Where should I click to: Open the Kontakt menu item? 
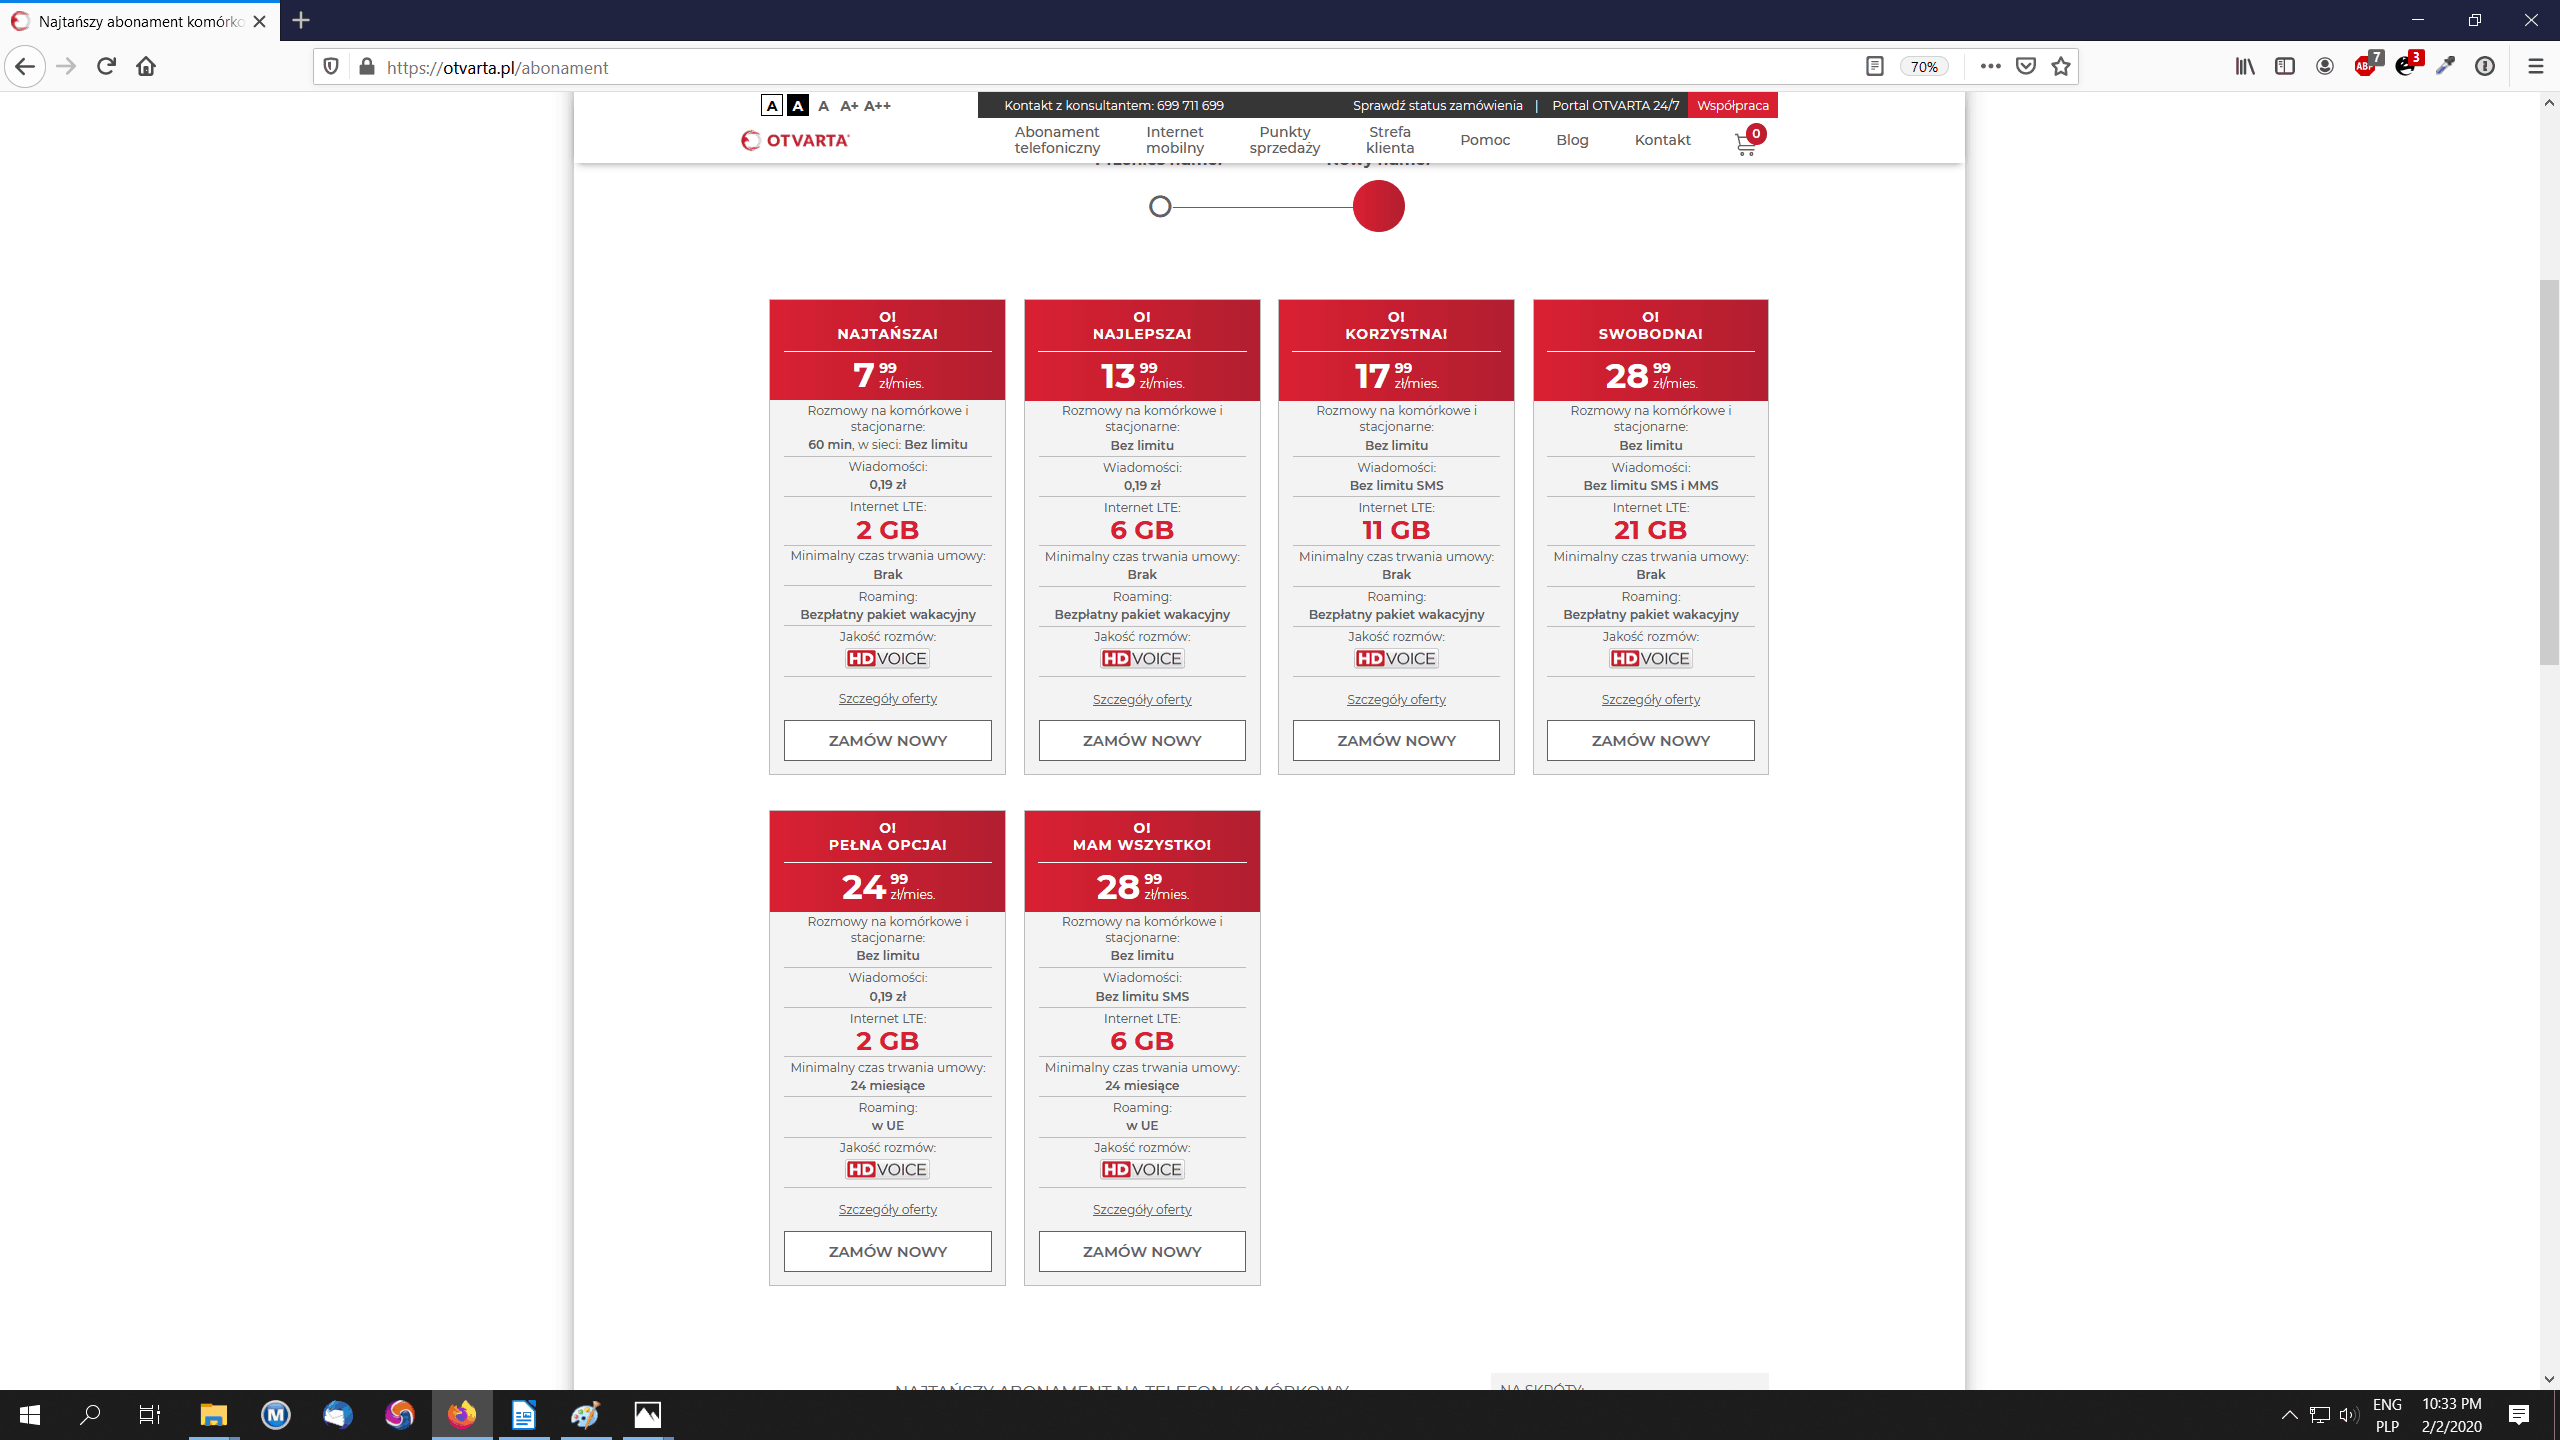pyautogui.click(x=1662, y=140)
